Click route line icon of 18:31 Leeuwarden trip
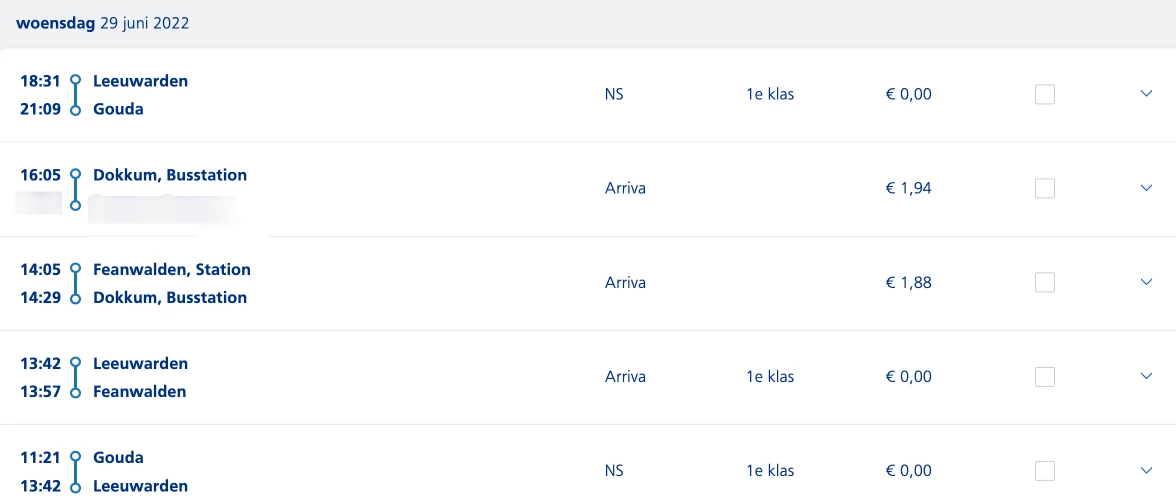 click(x=75, y=95)
